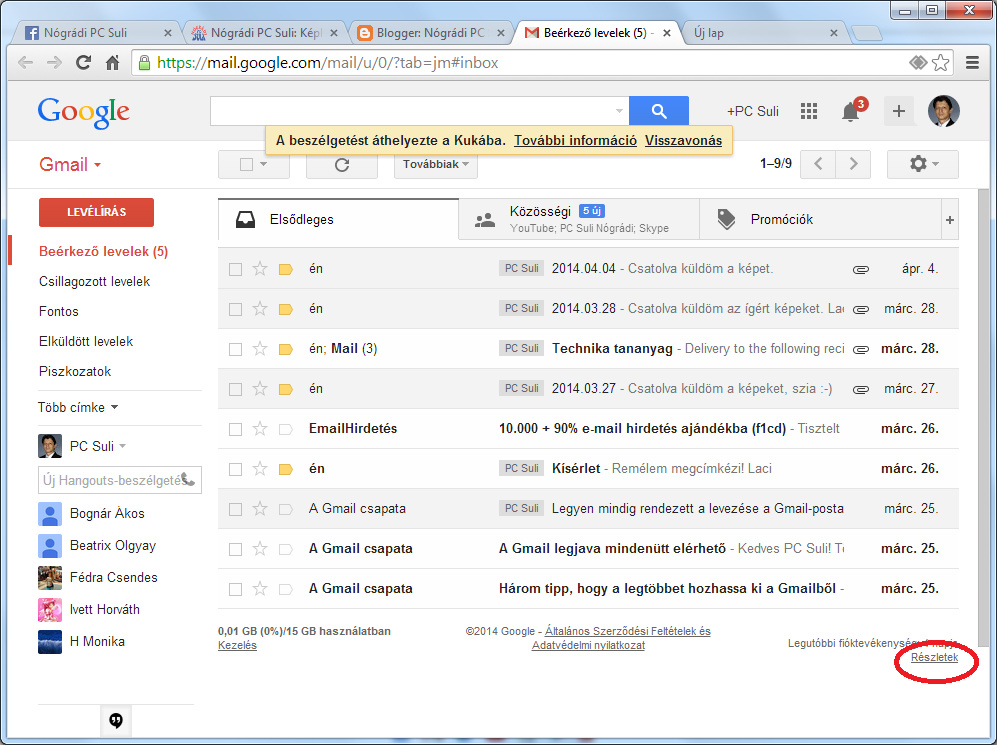Go to older messages with the right arrow
This screenshot has width=997, height=745.
(853, 164)
